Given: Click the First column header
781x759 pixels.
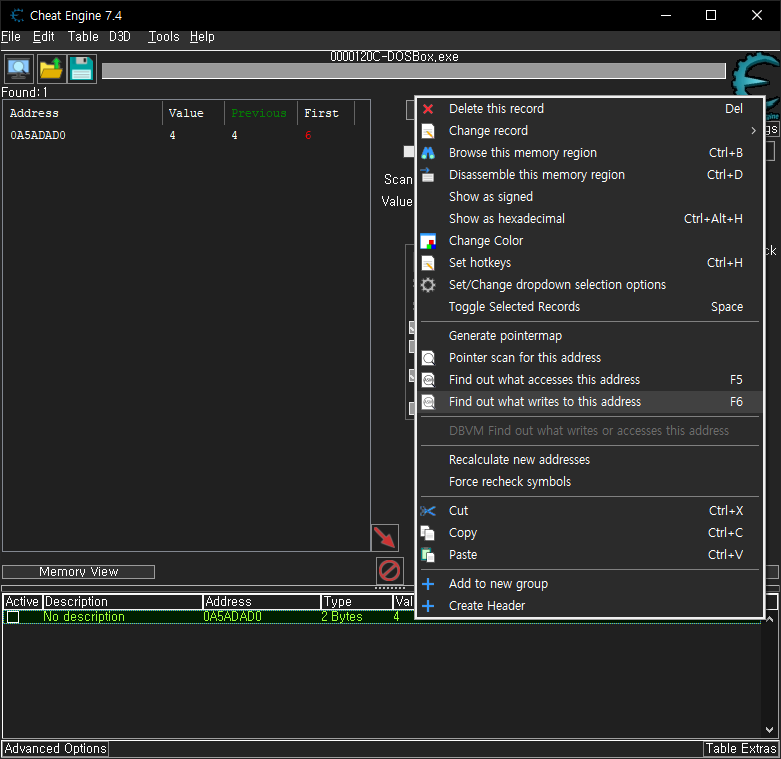Looking at the screenshot, I should point(326,113).
